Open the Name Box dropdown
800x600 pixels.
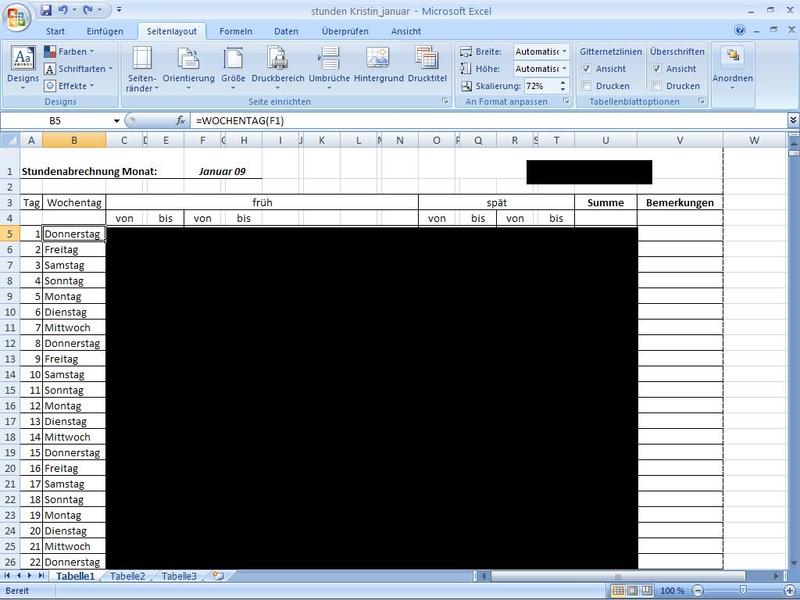click(x=116, y=121)
